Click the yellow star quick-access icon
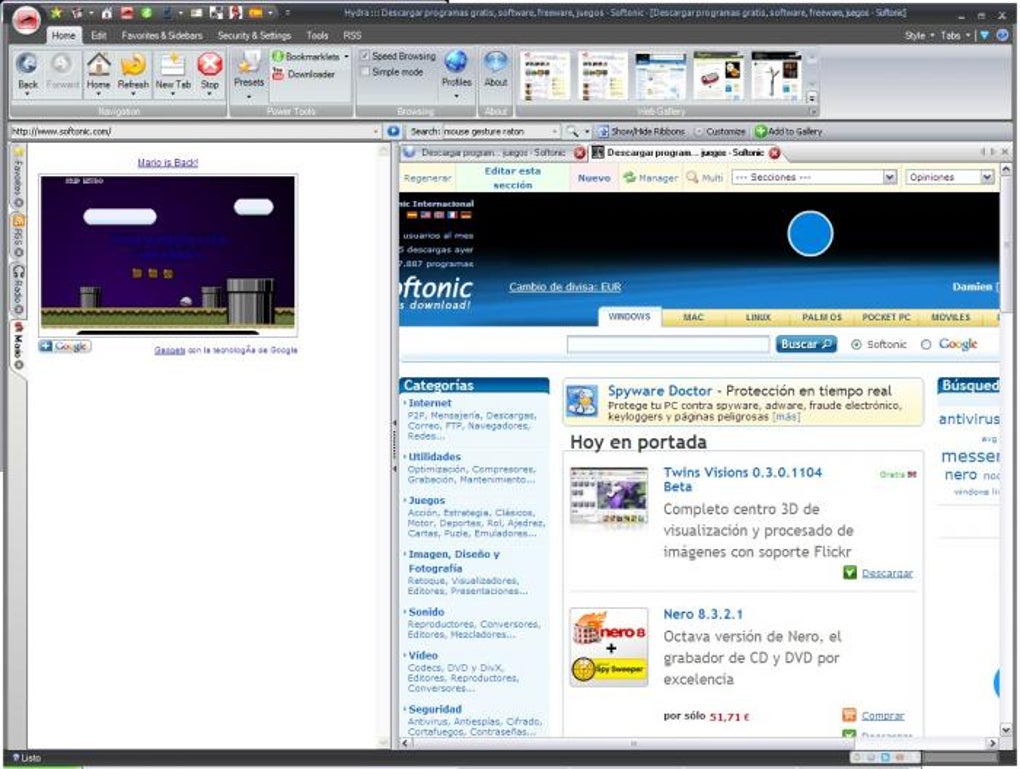 click(57, 12)
